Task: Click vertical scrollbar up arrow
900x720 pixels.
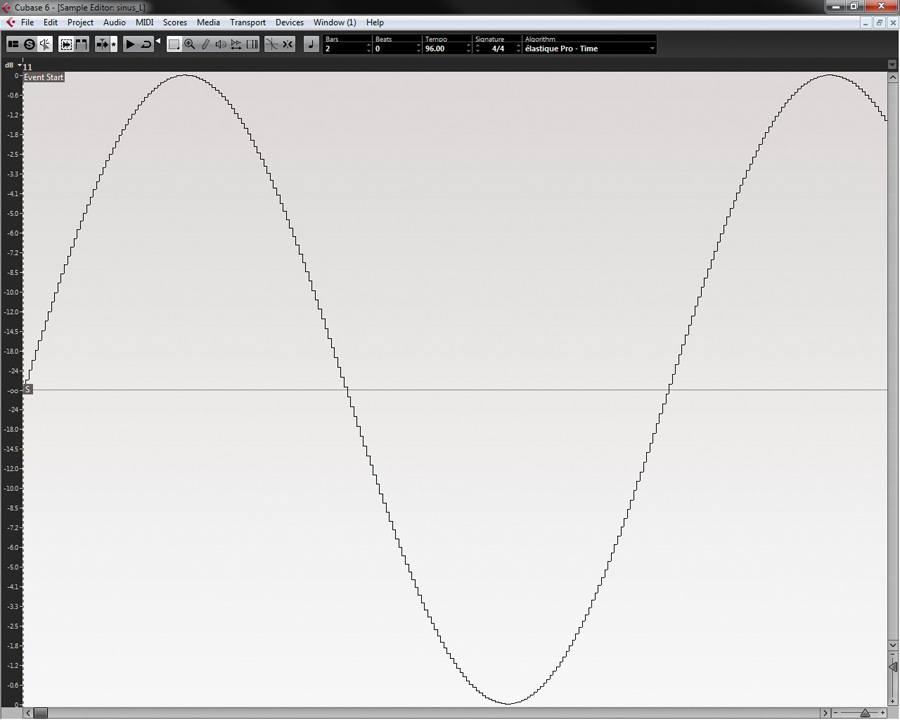Action: pyautogui.click(x=893, y=77)
